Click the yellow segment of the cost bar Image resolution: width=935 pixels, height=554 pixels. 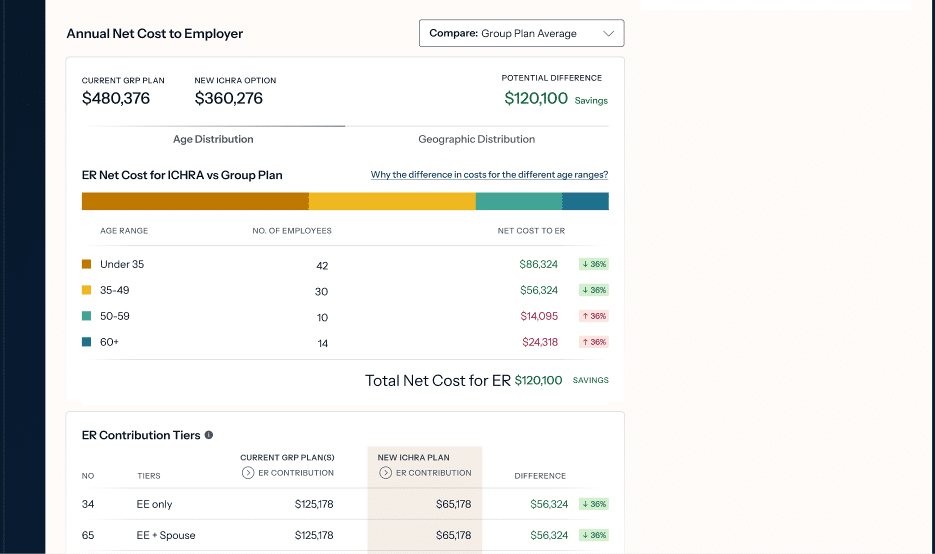point(392,202)
